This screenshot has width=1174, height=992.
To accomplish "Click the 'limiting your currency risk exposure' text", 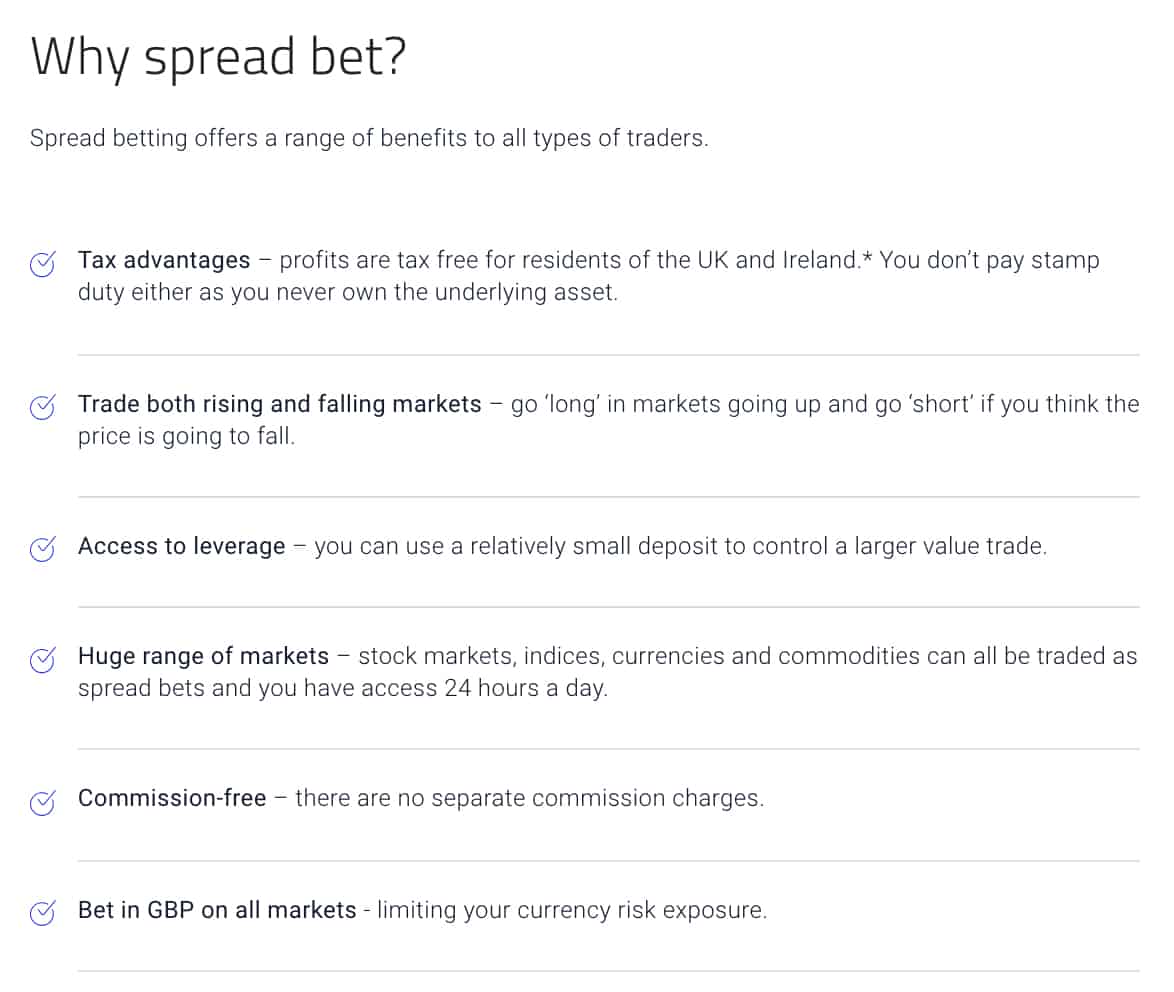I will point(572,911).
